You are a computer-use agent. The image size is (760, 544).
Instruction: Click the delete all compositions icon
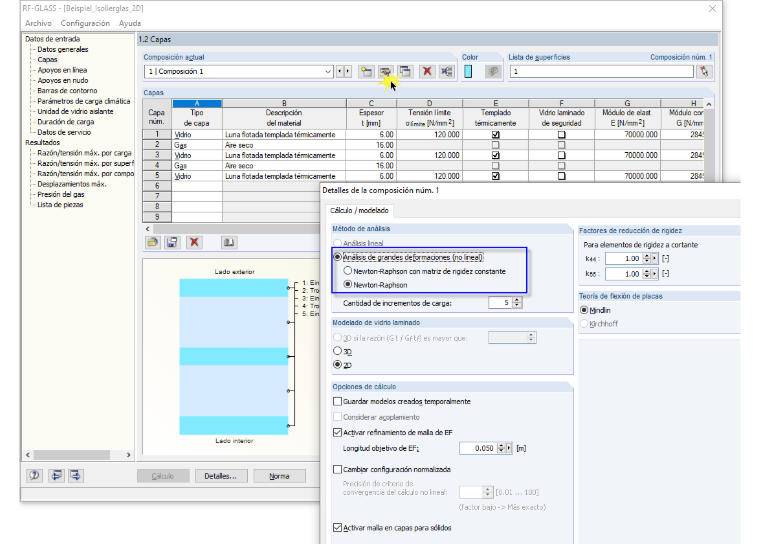(x=446, y=72)
